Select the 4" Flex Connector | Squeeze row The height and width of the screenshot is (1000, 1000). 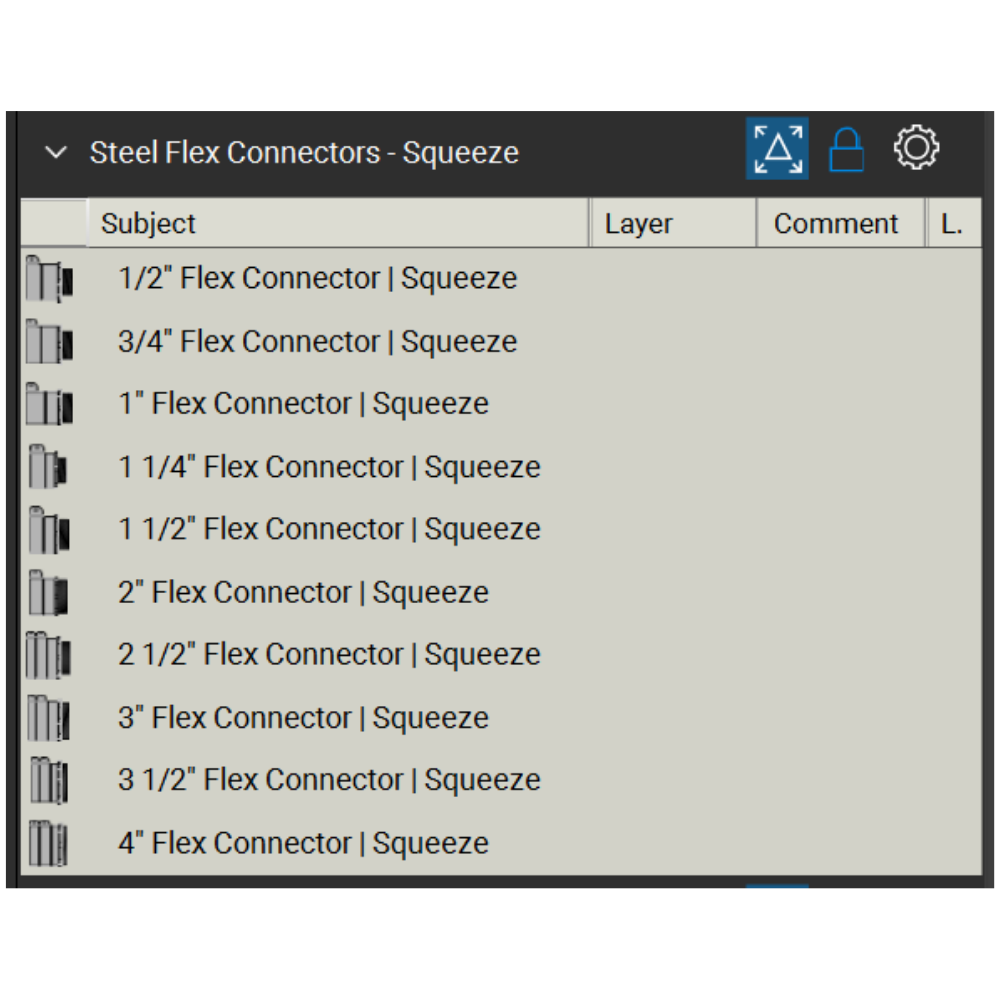coord(303,843)
